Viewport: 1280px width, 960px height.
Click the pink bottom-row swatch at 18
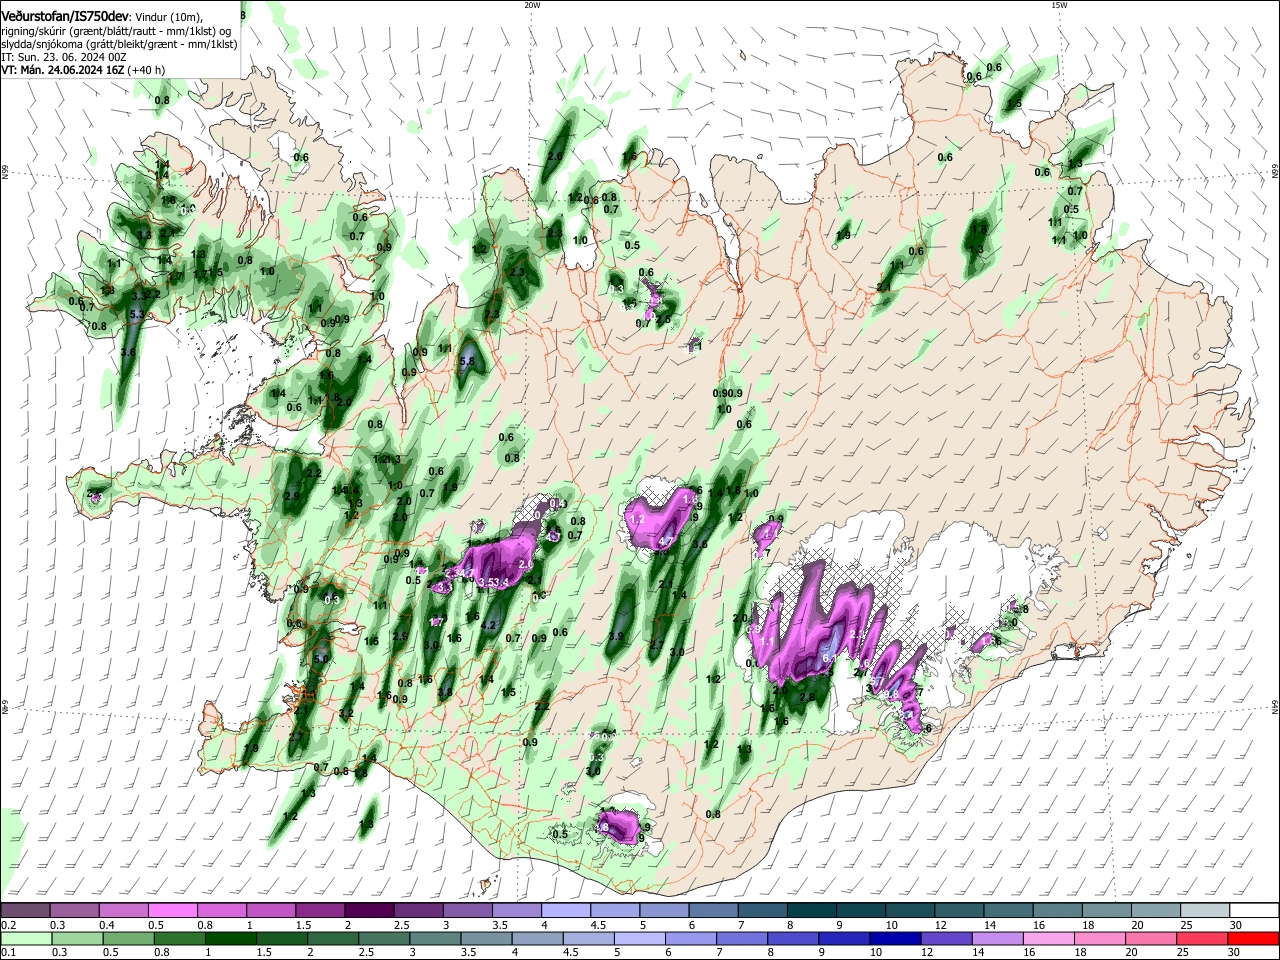click(x=1101, y=938)
